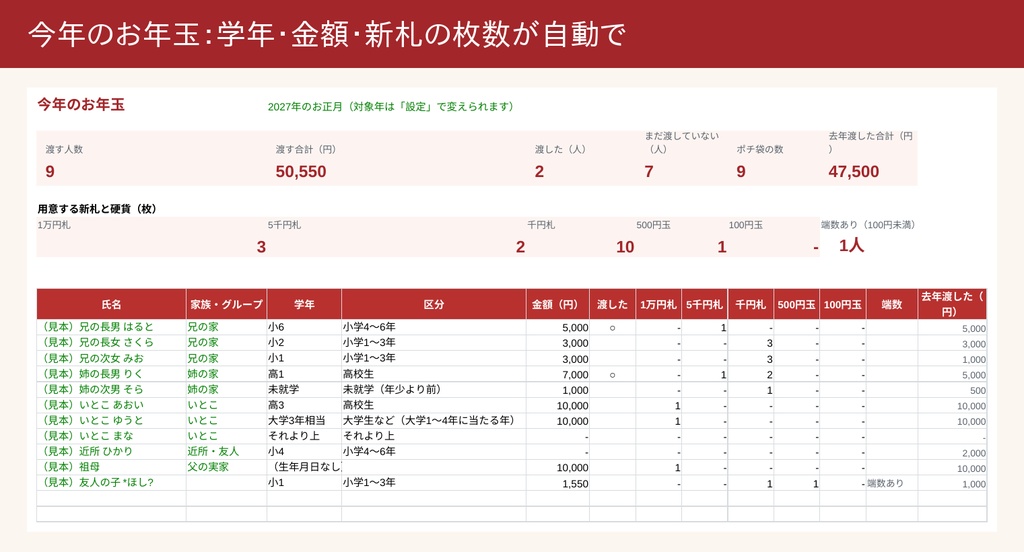The width and height of the screenshot is (1024, 552).
Task: Click the 氏名 column header
Action: click(x=111, y=304)
